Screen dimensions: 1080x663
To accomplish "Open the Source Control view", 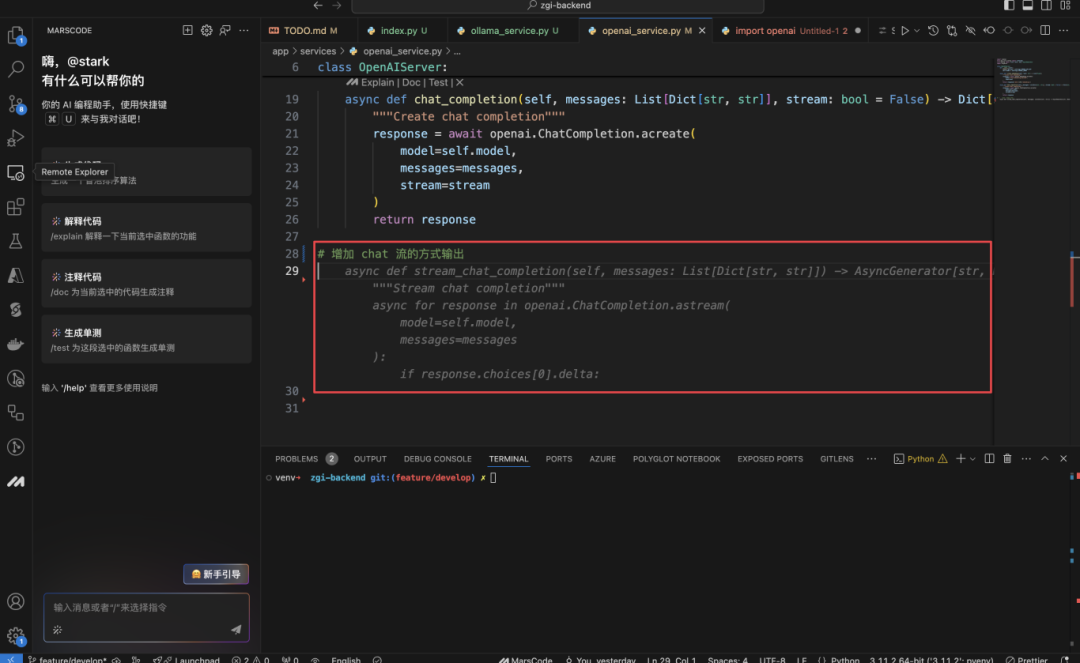I will point(16,104).
